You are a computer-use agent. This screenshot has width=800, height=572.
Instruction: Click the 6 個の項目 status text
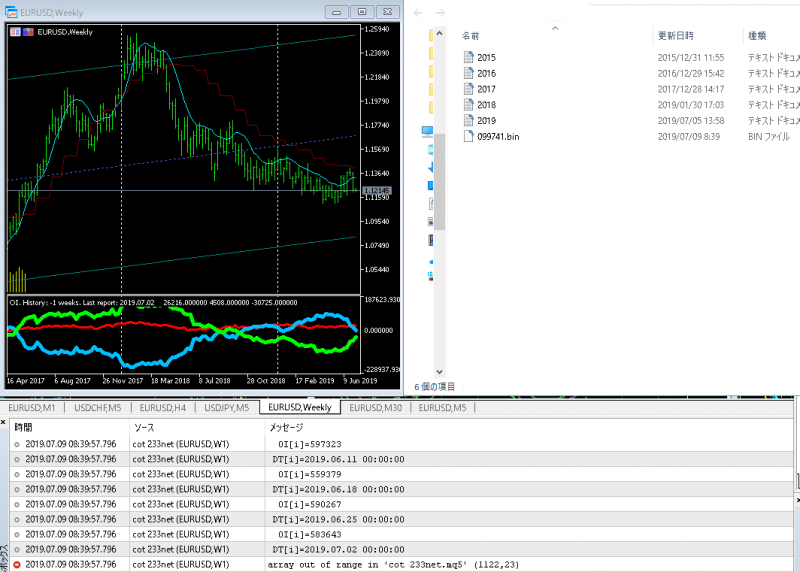click(434, 387)
